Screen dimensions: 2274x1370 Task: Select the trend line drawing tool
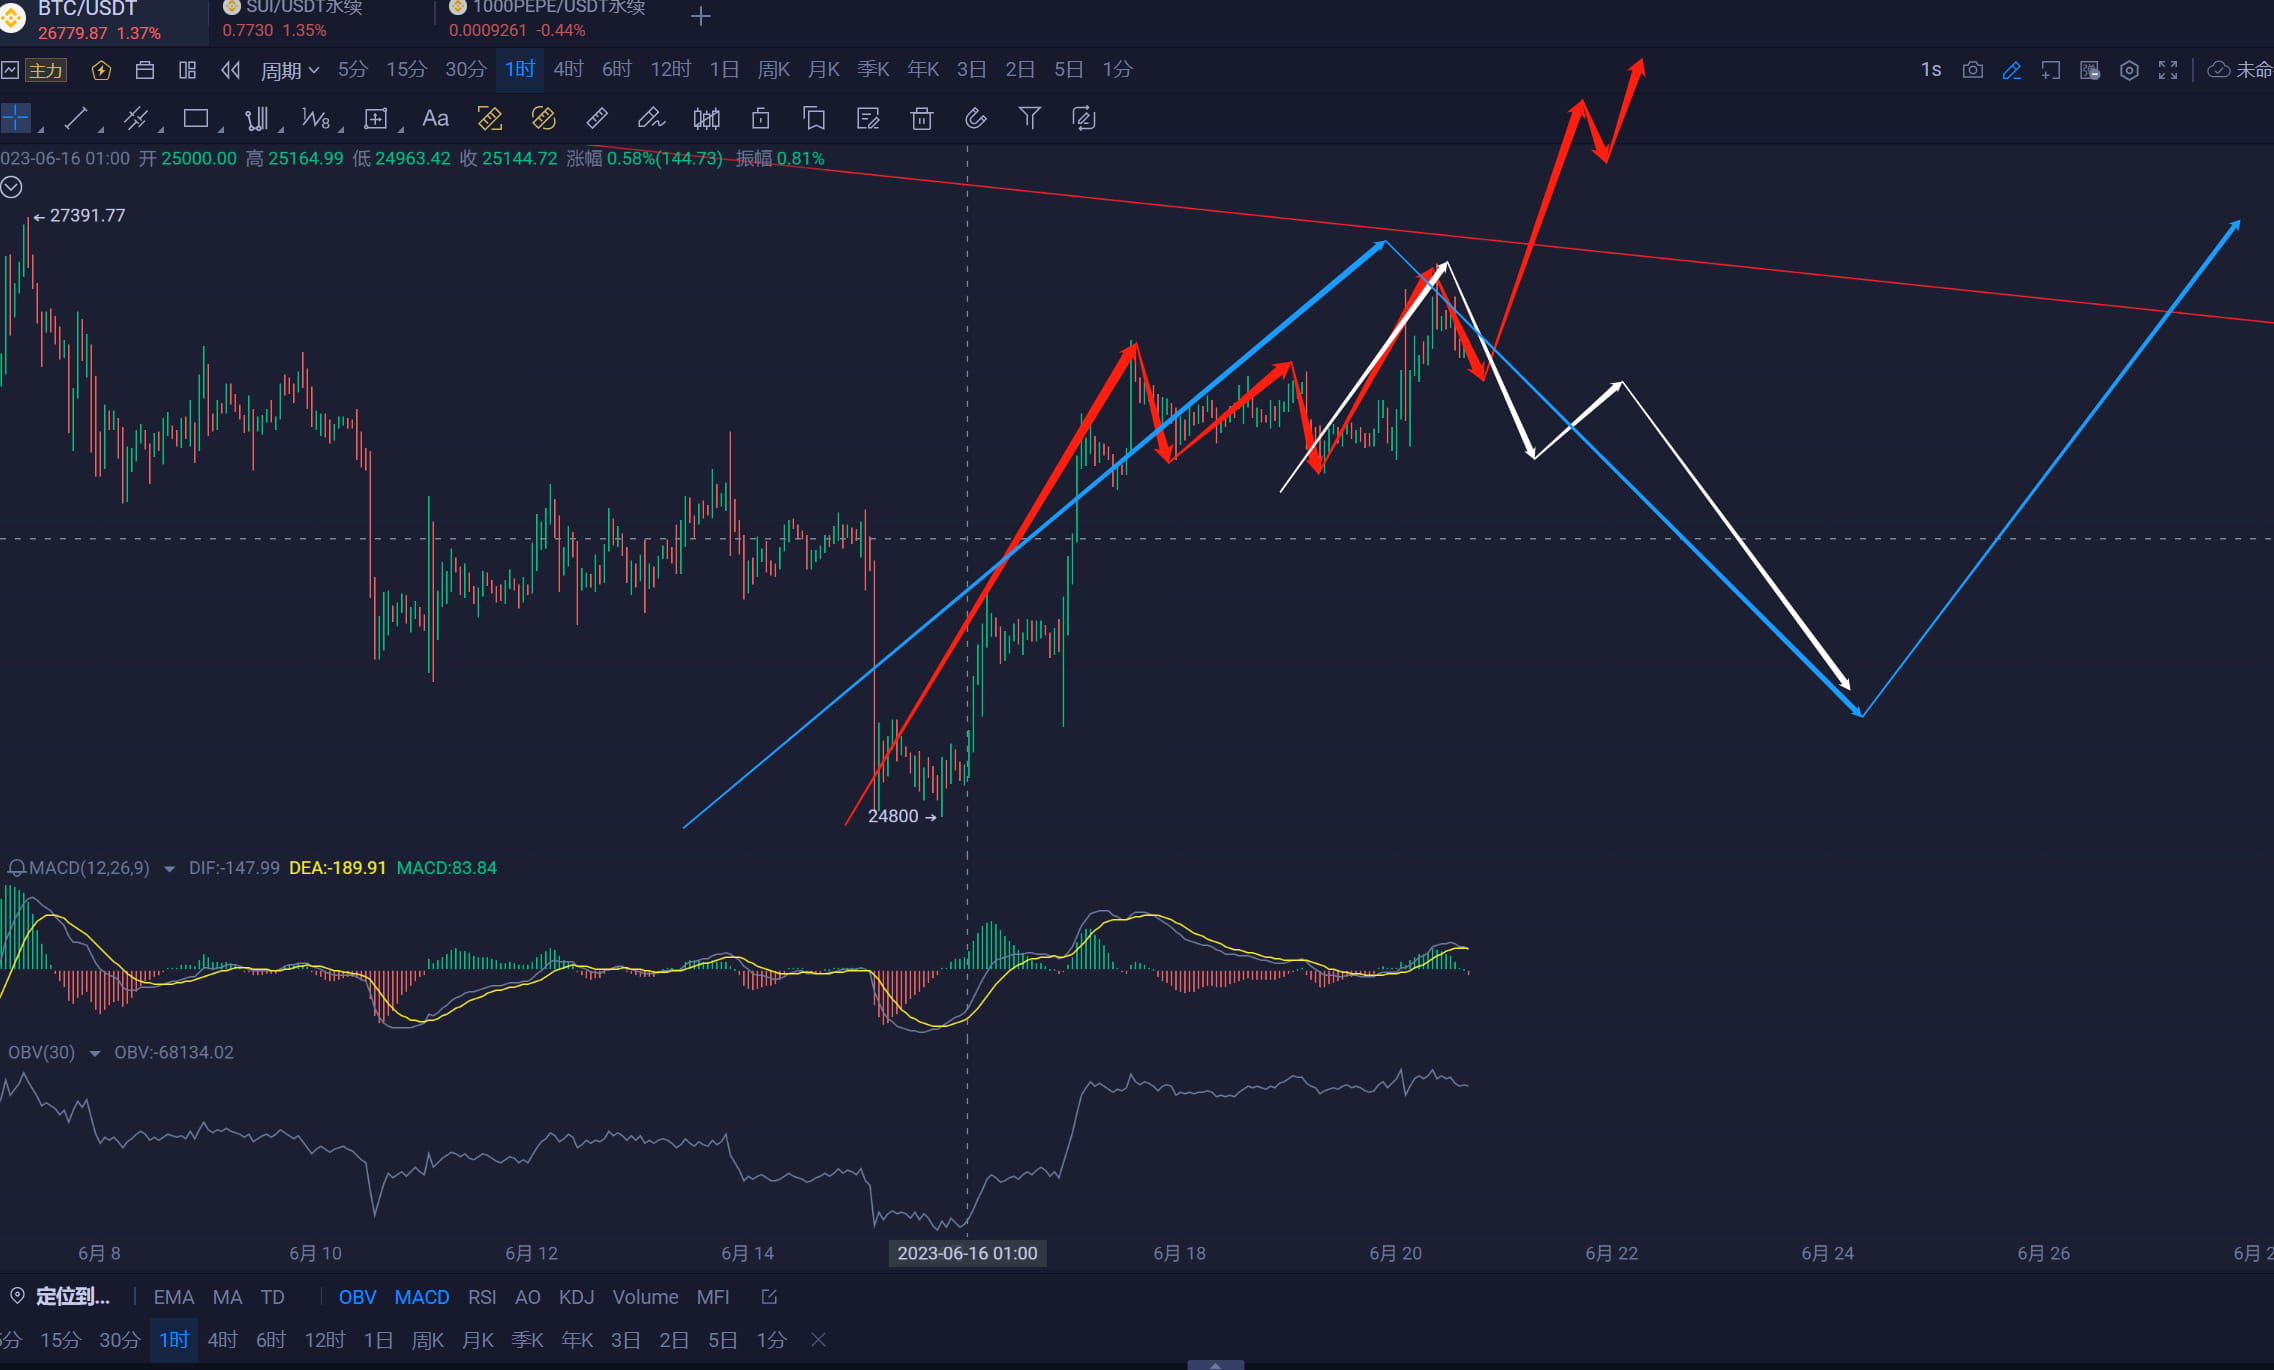click(x=75, y=119)
